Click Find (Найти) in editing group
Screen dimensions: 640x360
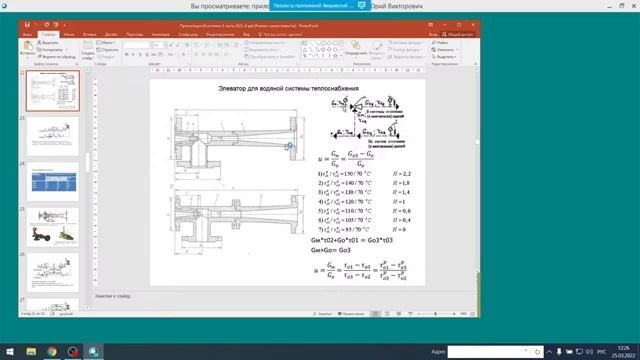[x=440, y=42]
